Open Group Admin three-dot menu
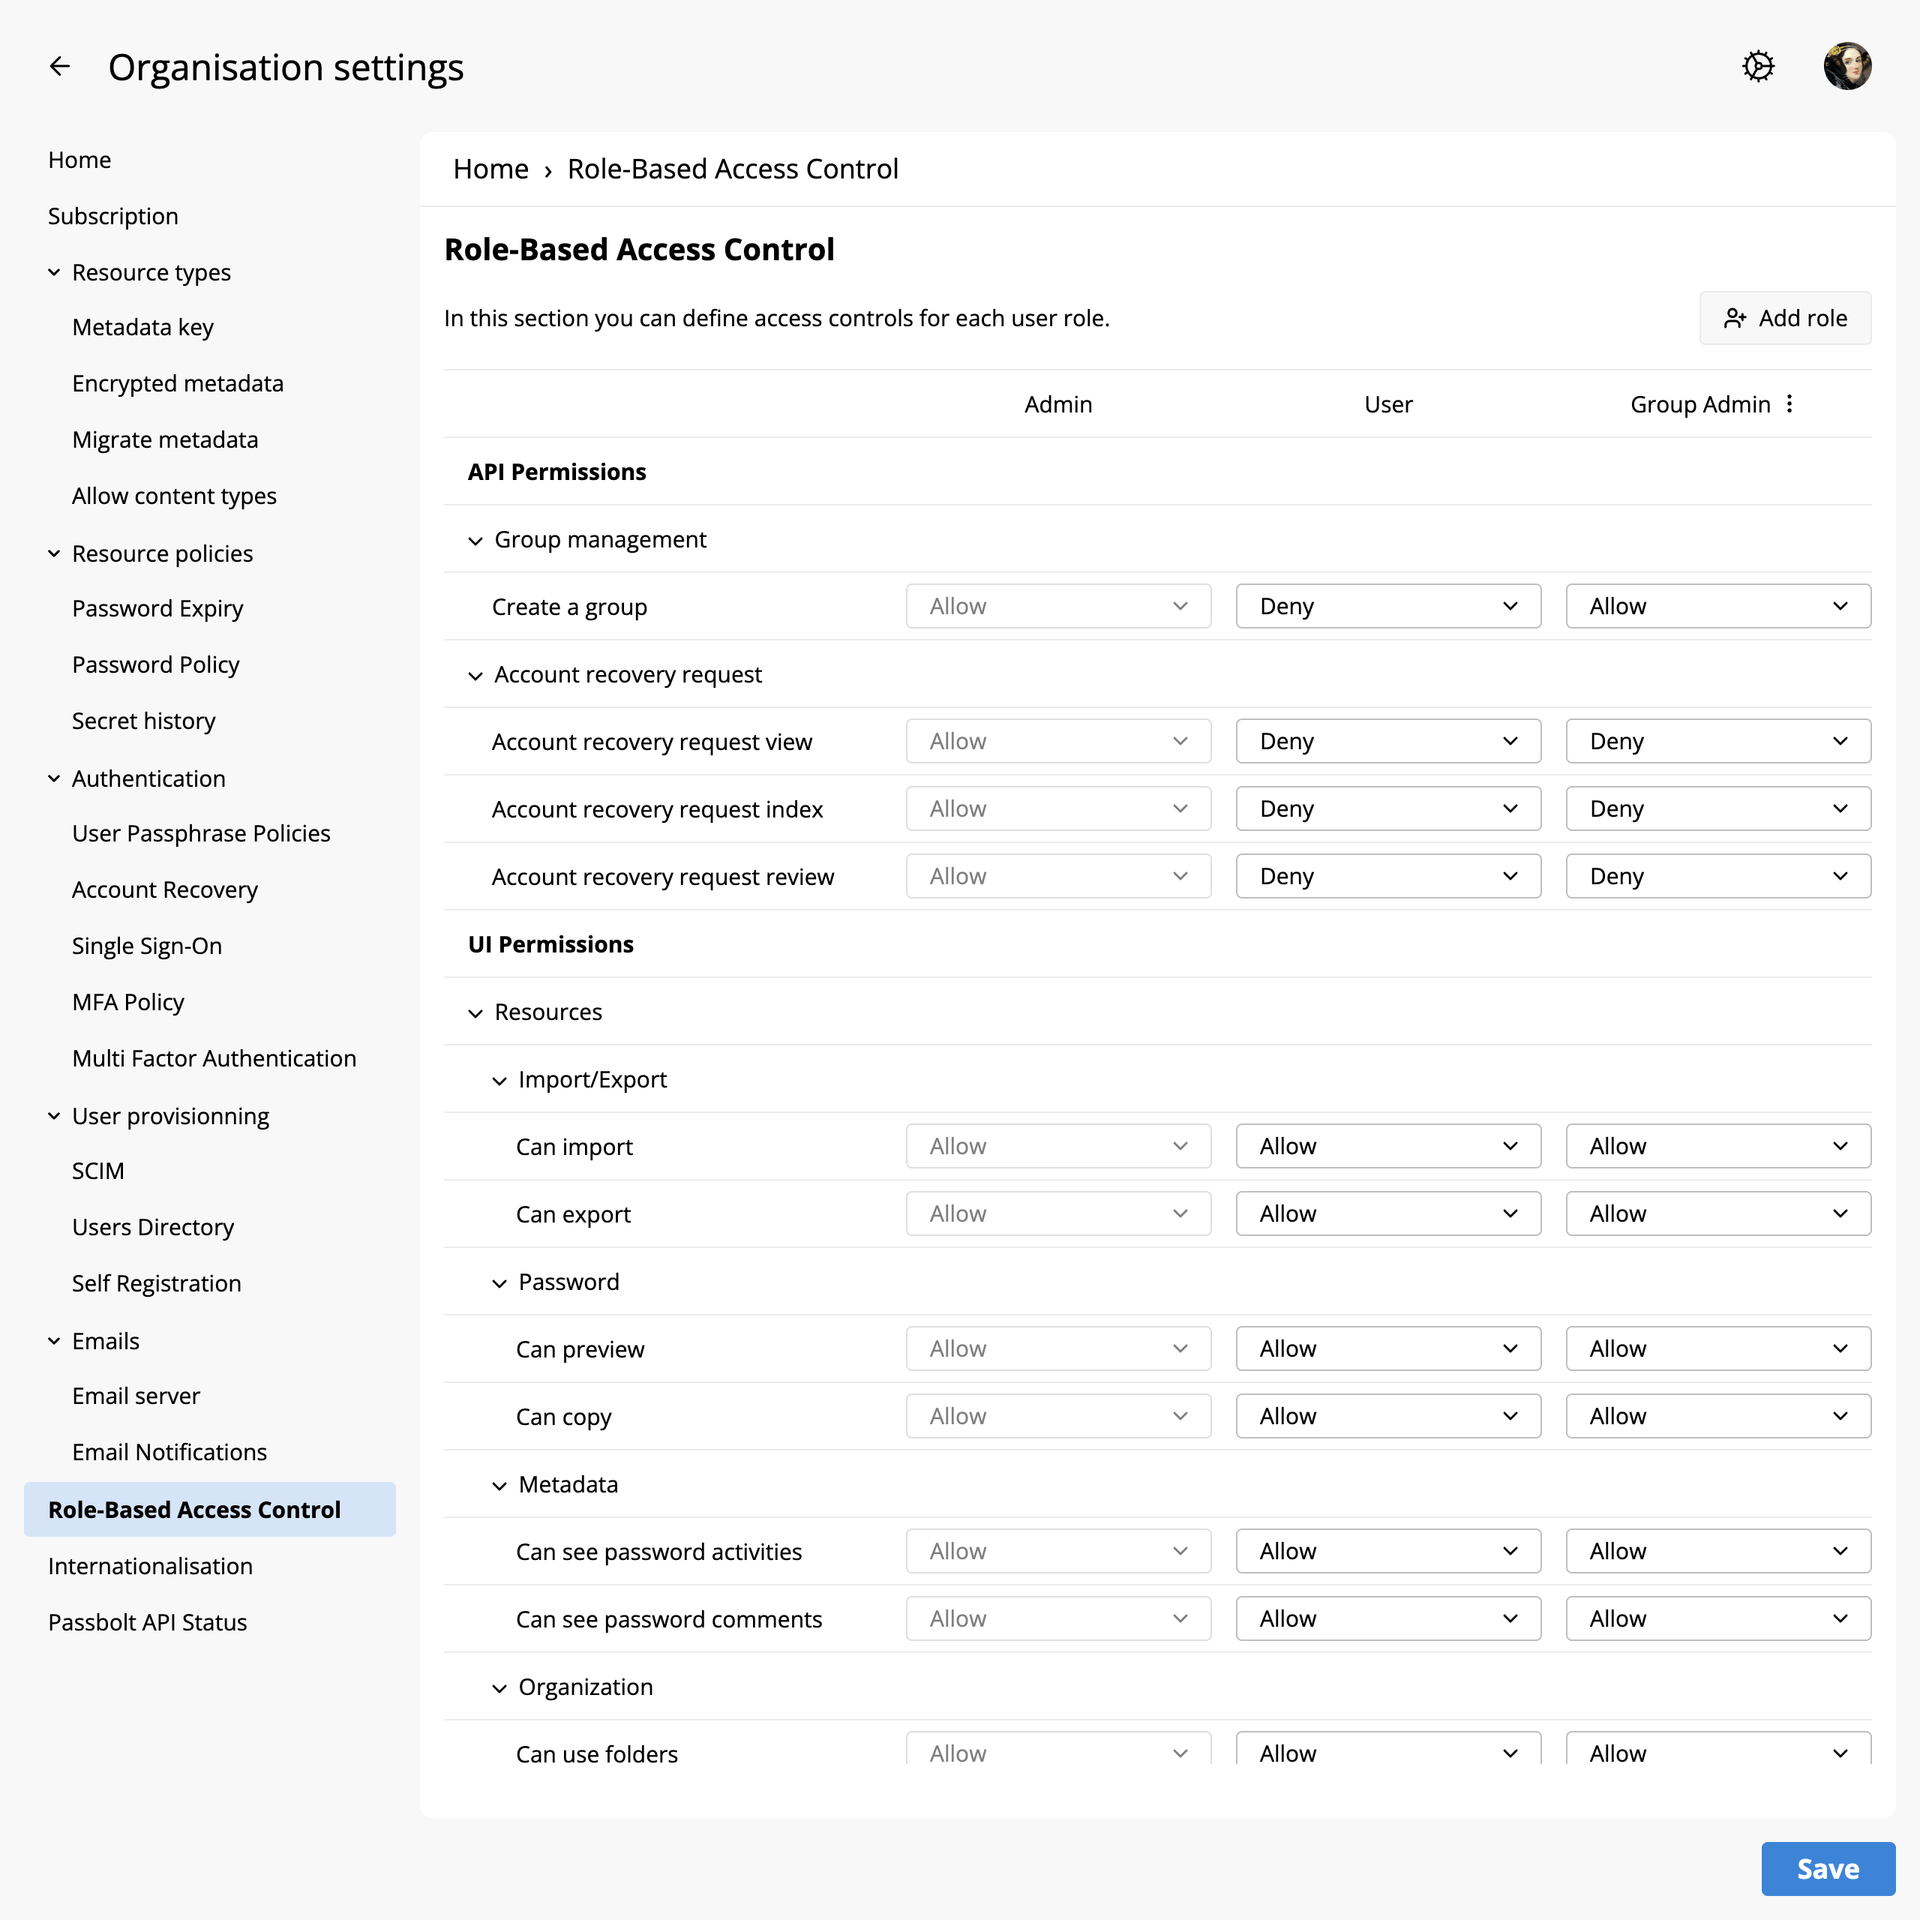Viewport: 1920px width, 1920px height. [1790, 404]
